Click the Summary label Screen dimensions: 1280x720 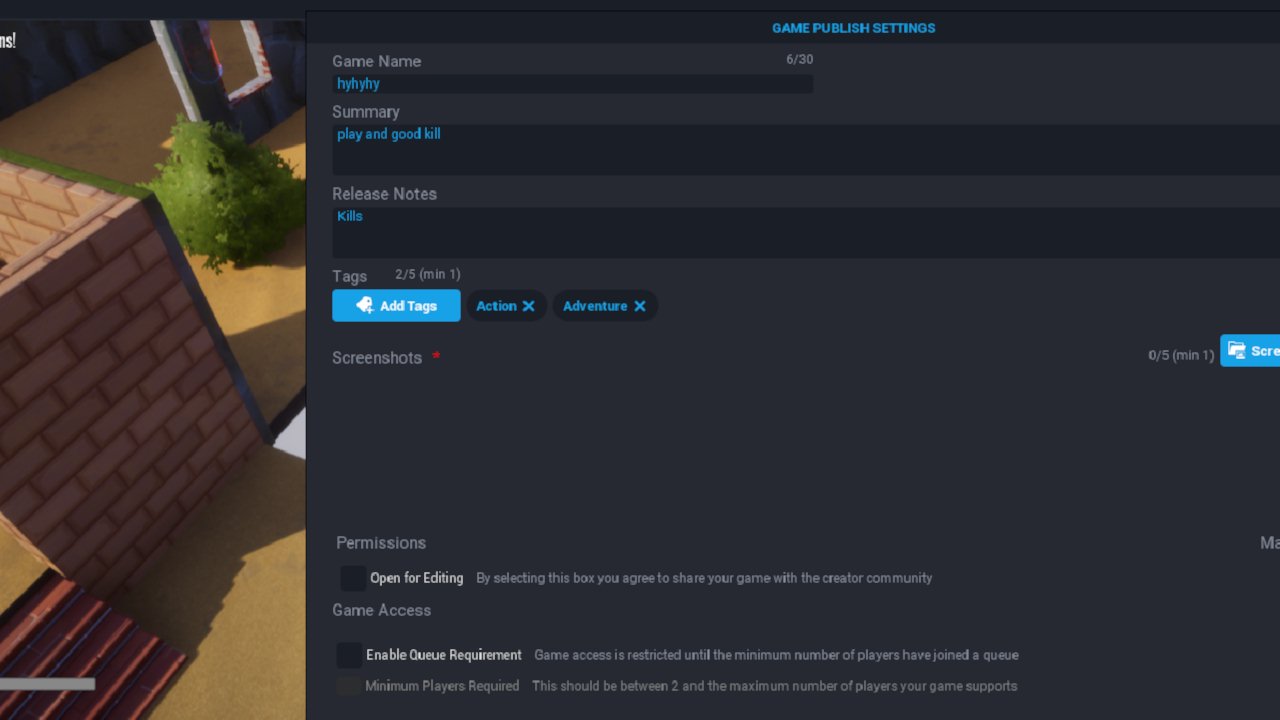[366, 112]
